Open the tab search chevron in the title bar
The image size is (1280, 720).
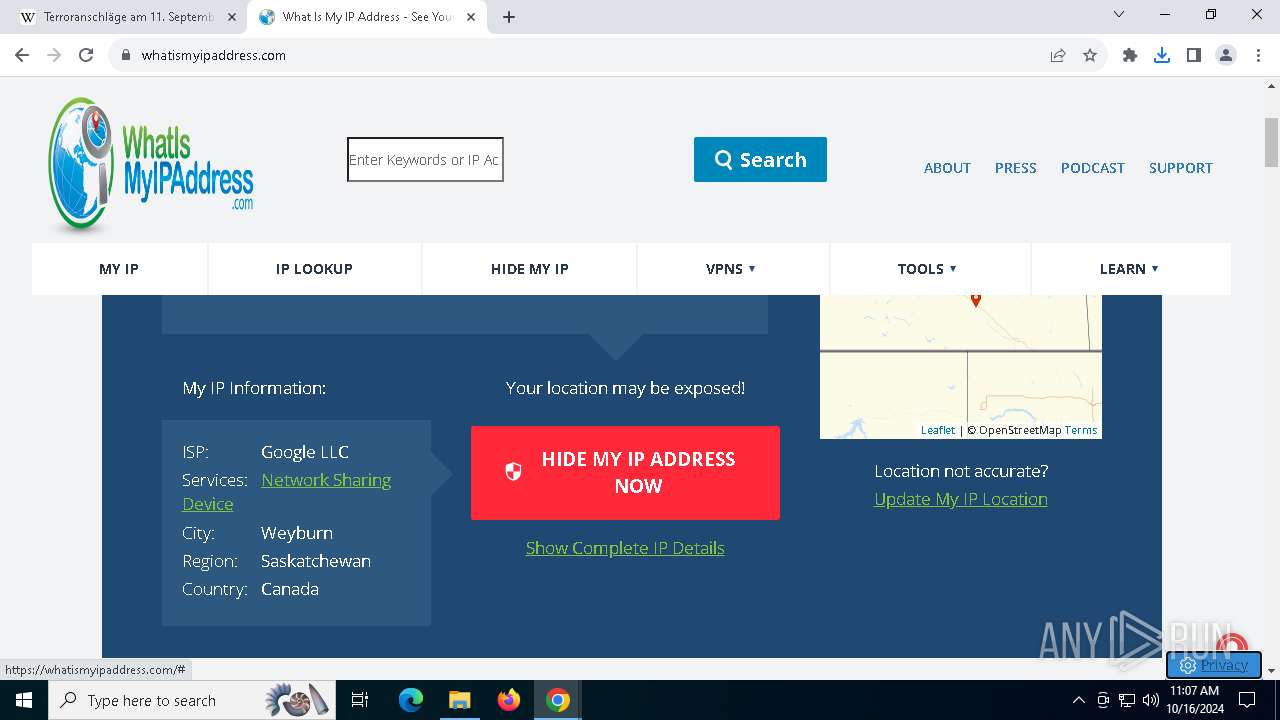pyautogui.click(x=1119, y=15)
